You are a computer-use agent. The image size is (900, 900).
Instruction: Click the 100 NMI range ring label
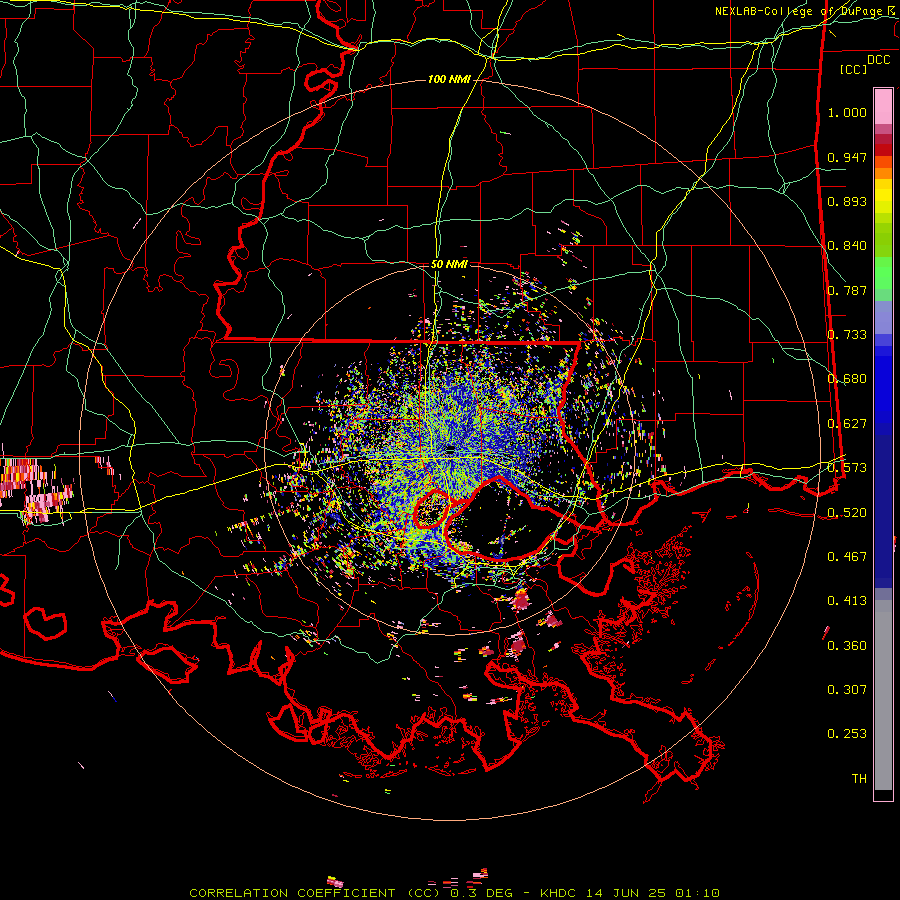[449, 79]
